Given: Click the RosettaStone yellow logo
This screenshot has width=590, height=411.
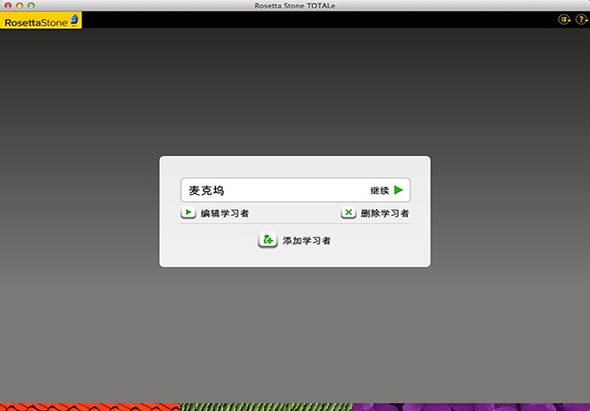Looking at the screenshot, I should tap(41, 20).
